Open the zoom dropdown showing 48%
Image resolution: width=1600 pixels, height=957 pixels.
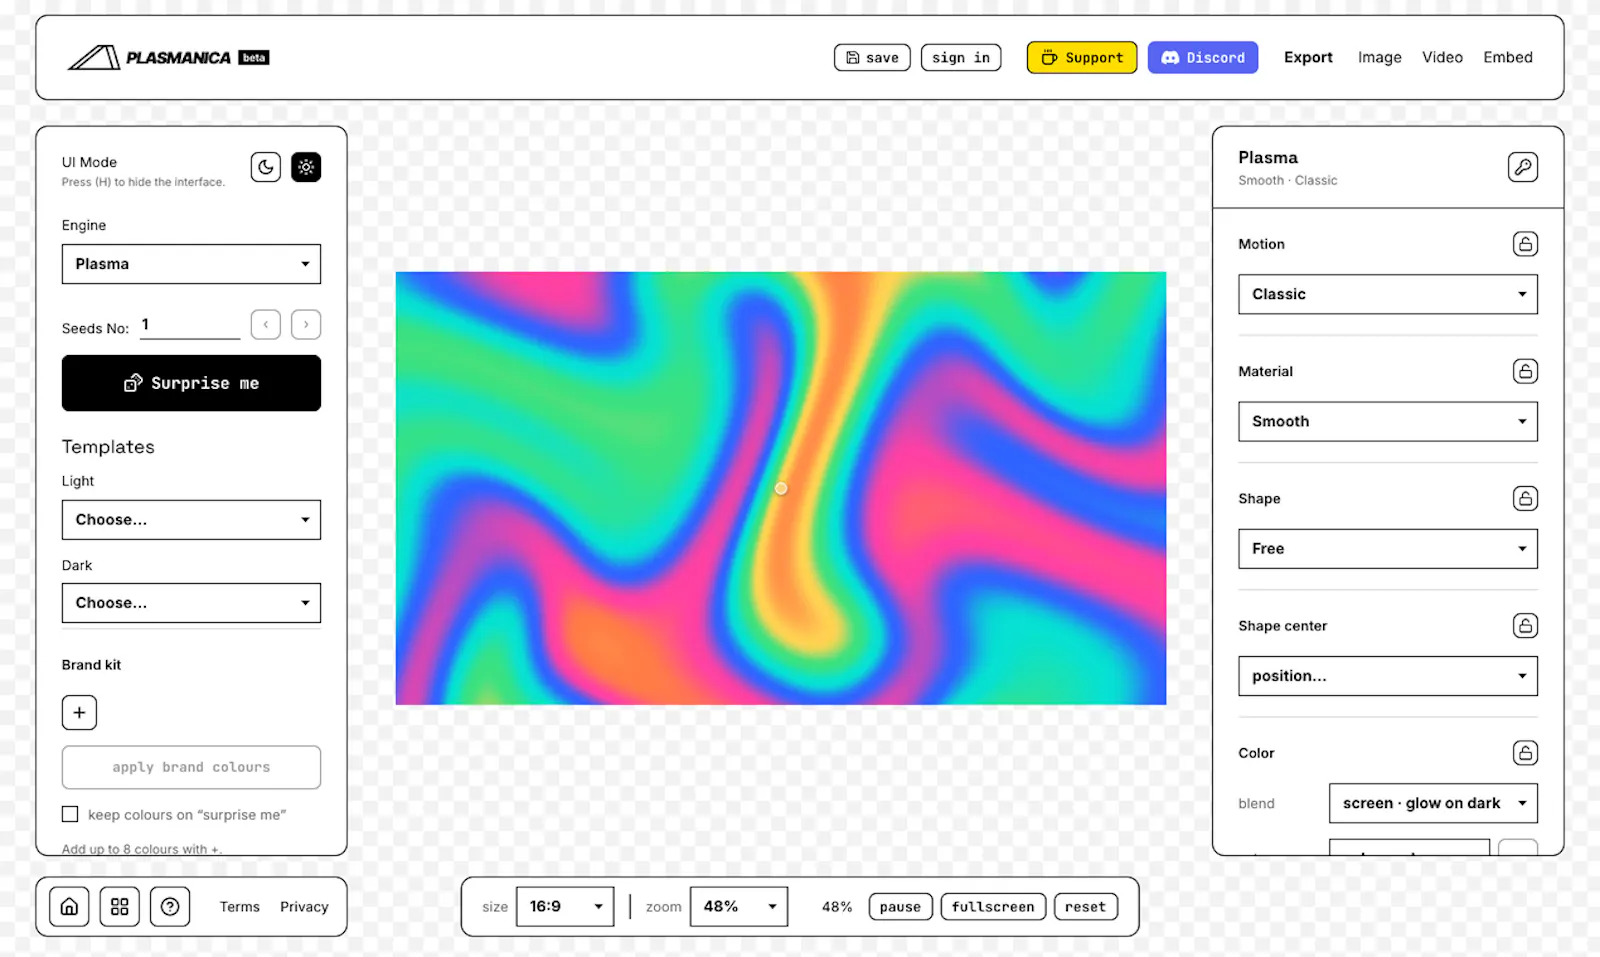coord(739,907)
